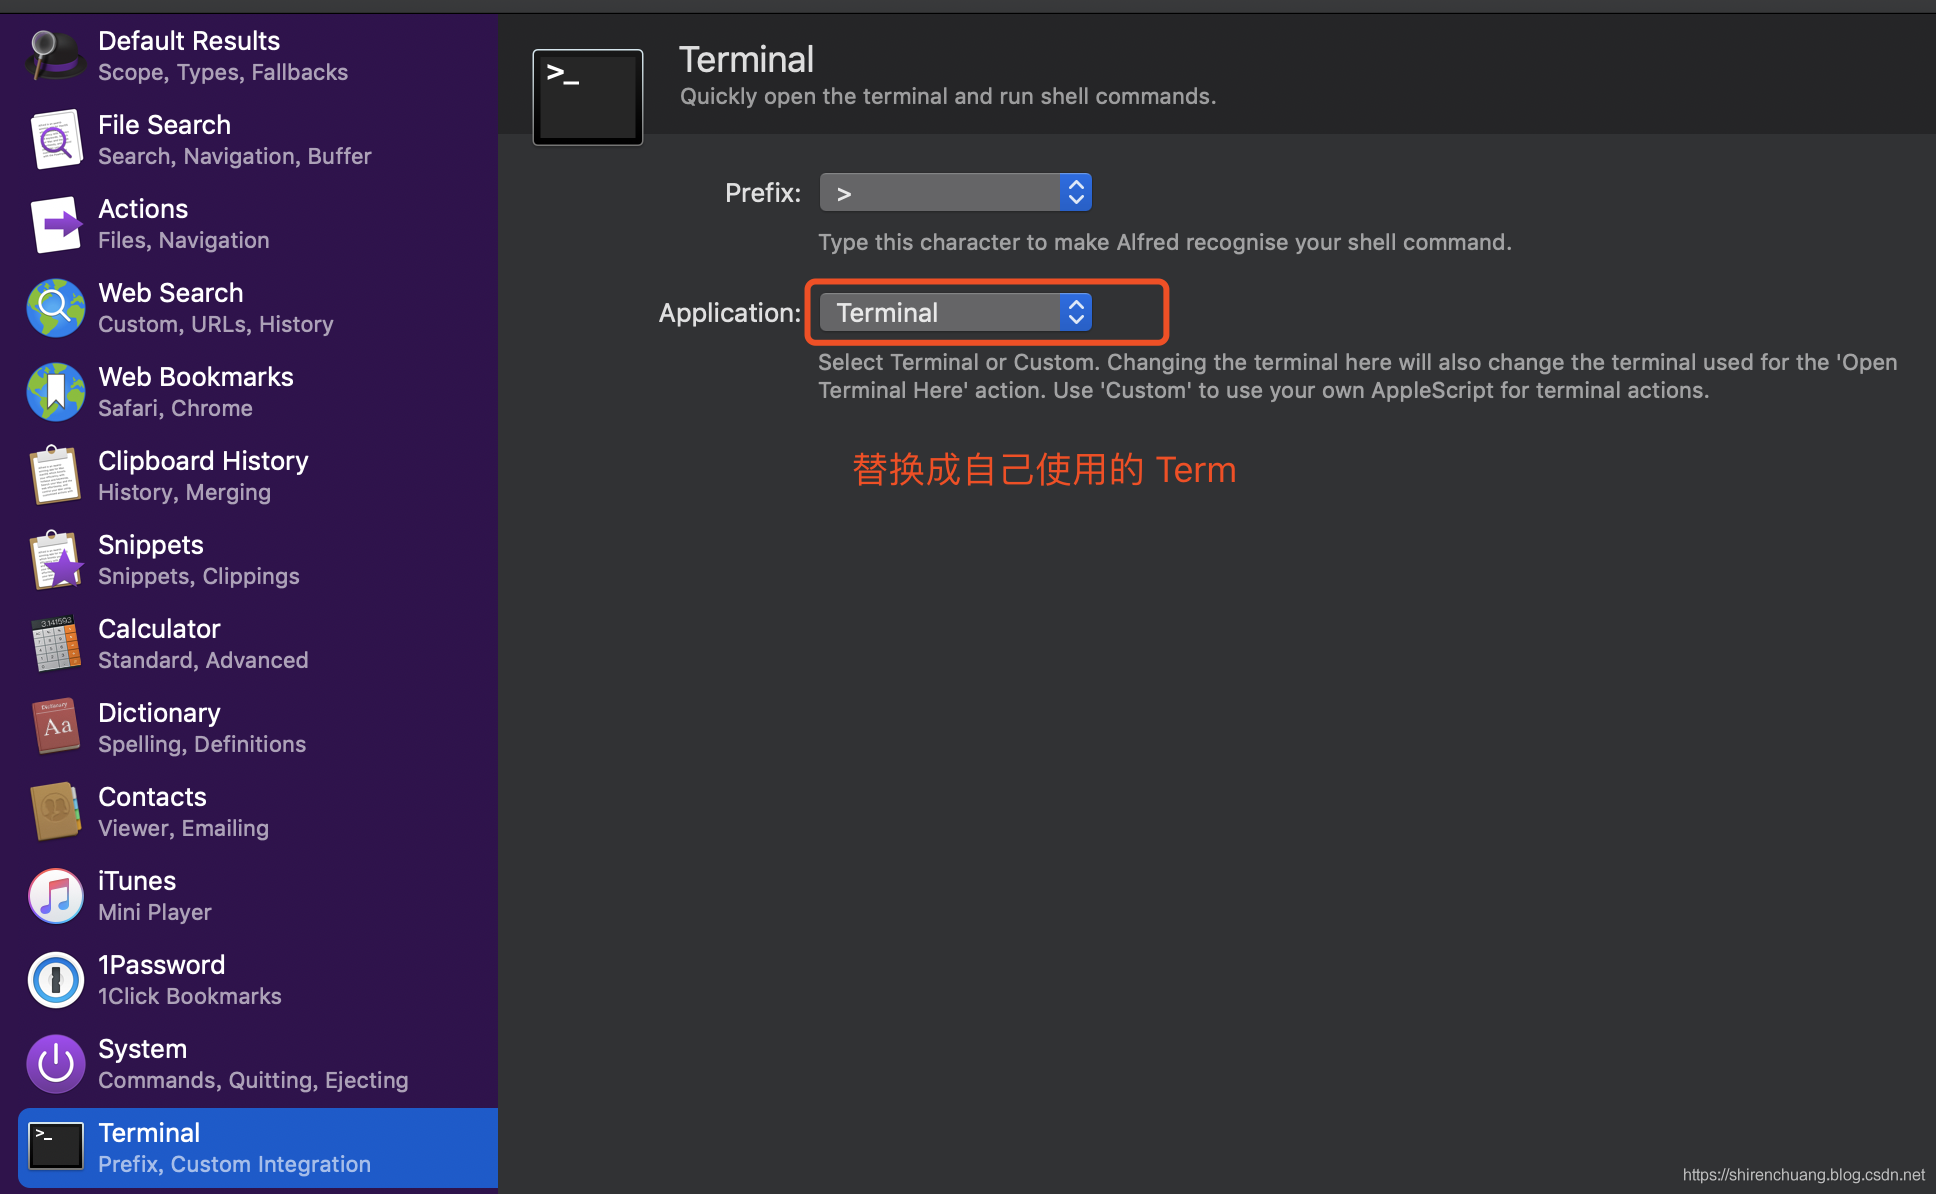Viewport: 1936px width, 1194px height.
Task: Click the File Search magnifier icon
Action: (55, 139)
